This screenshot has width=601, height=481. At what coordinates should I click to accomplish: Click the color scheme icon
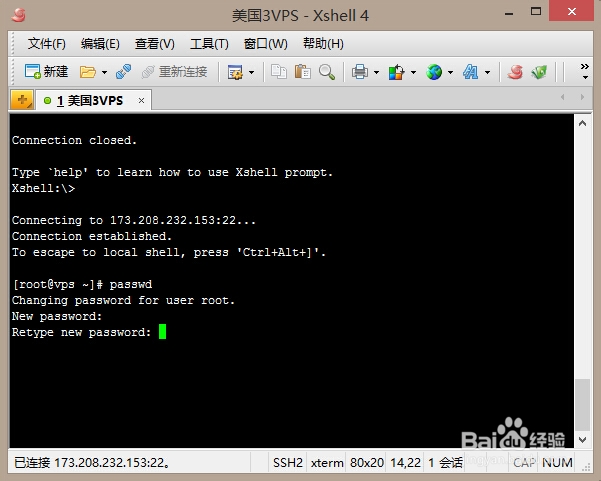(x=396, y=72)
